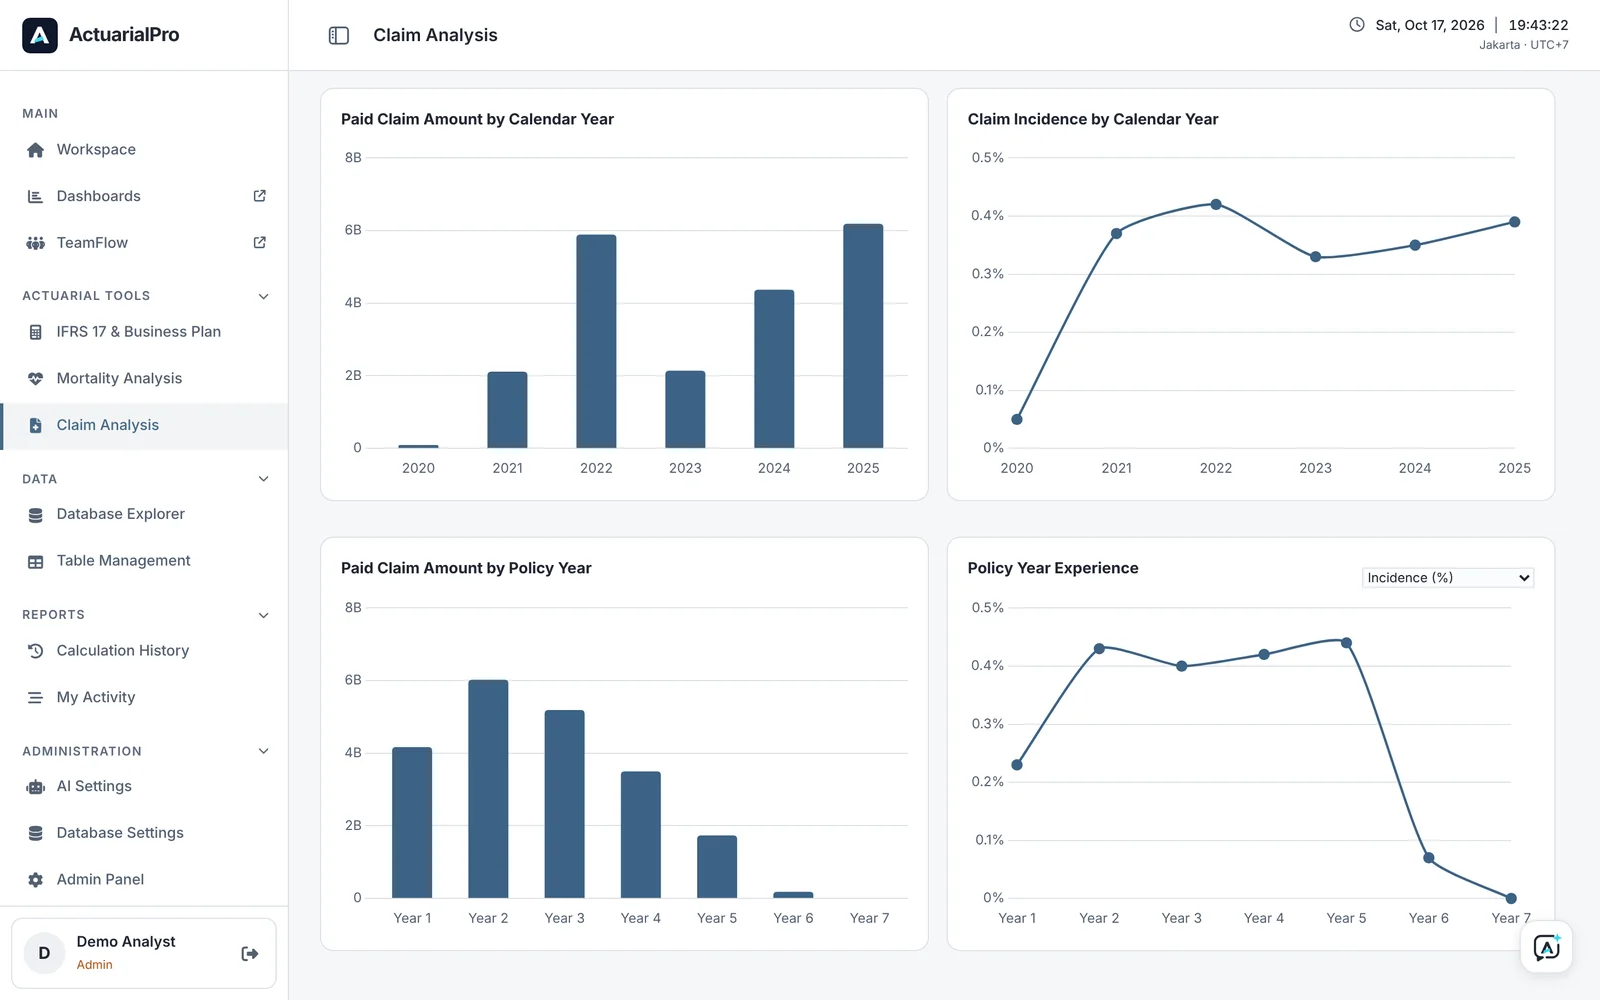Click the Demo Analyst profile avatar
Viewport: 1600px width, 1000px height.
44,953
